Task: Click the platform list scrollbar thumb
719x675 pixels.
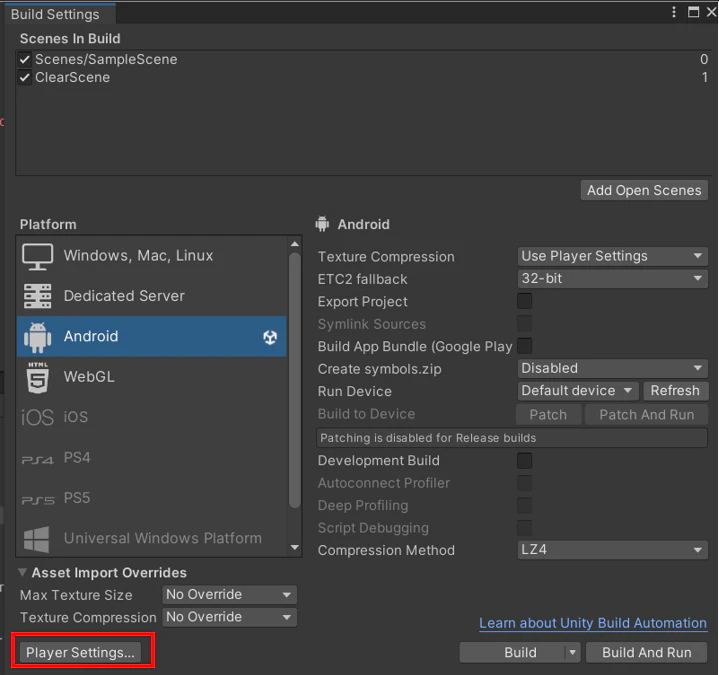Action: 295,381
